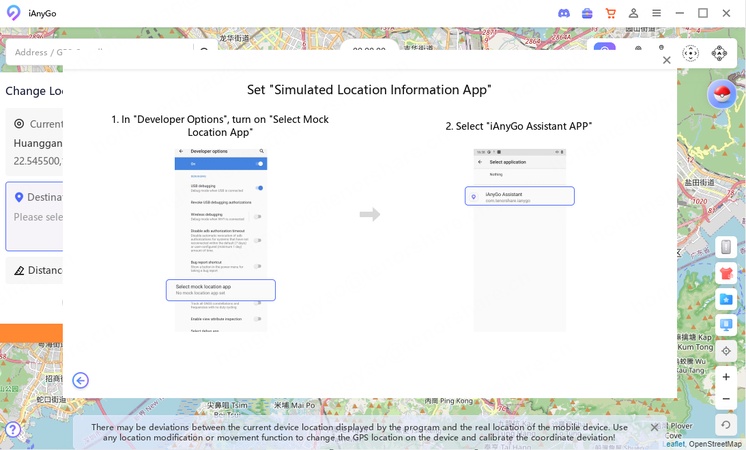746x450 pixels.
Task: Go back with the circled arrow button
Action: pyautogui.click(x=80, y=380)
